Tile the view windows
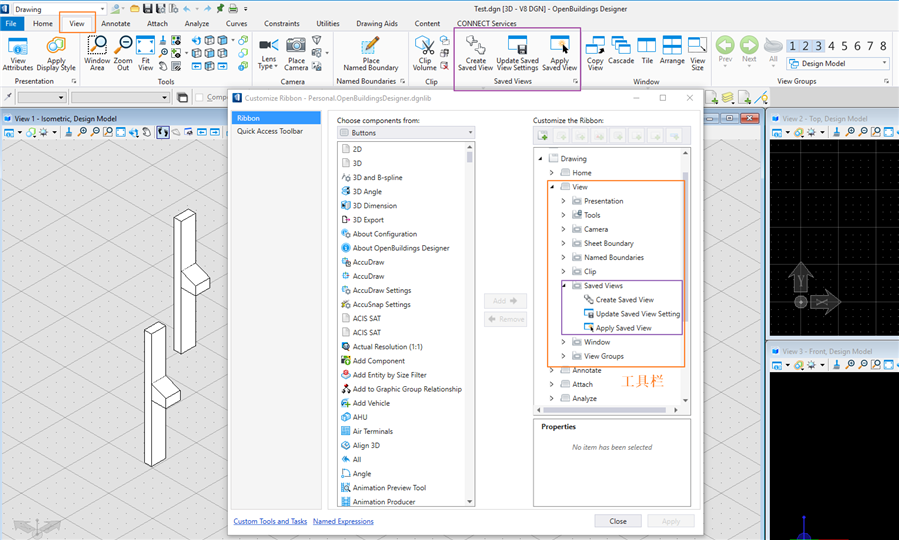899x540 pixels. coord(647,51)
